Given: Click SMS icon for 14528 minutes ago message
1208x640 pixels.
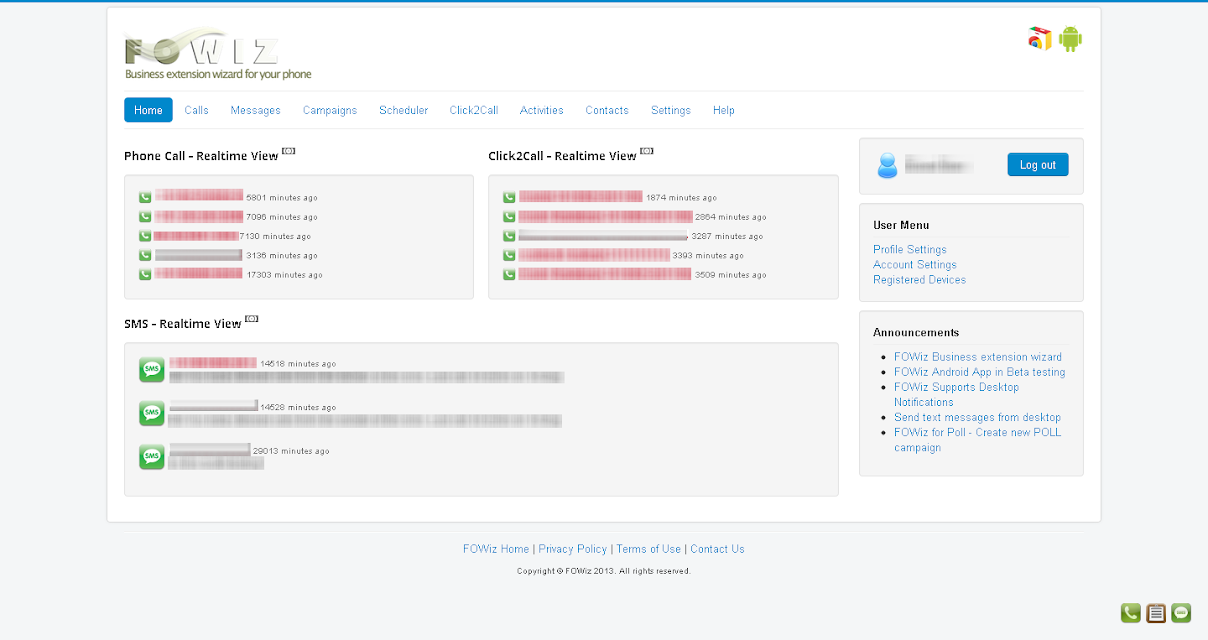Looking at the screenshot, I should point(152,413).
